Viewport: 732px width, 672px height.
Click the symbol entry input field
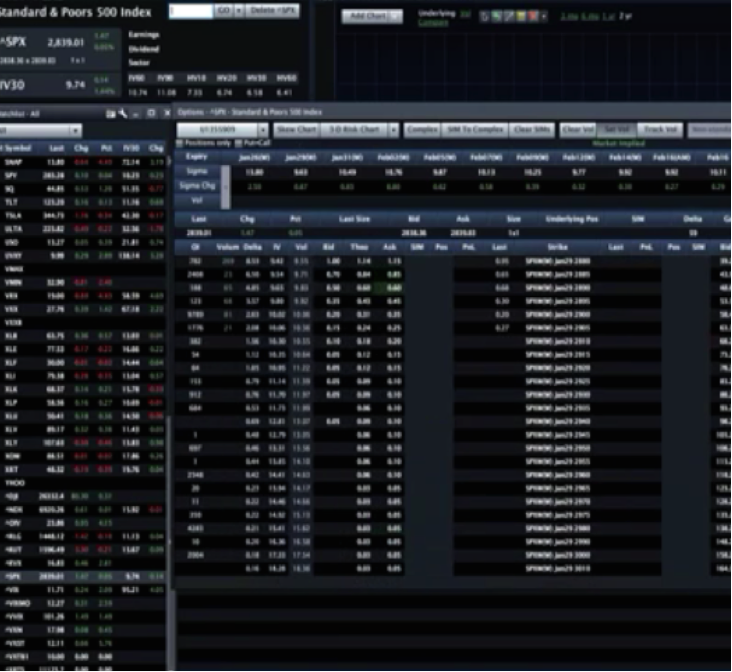(189, 10)
